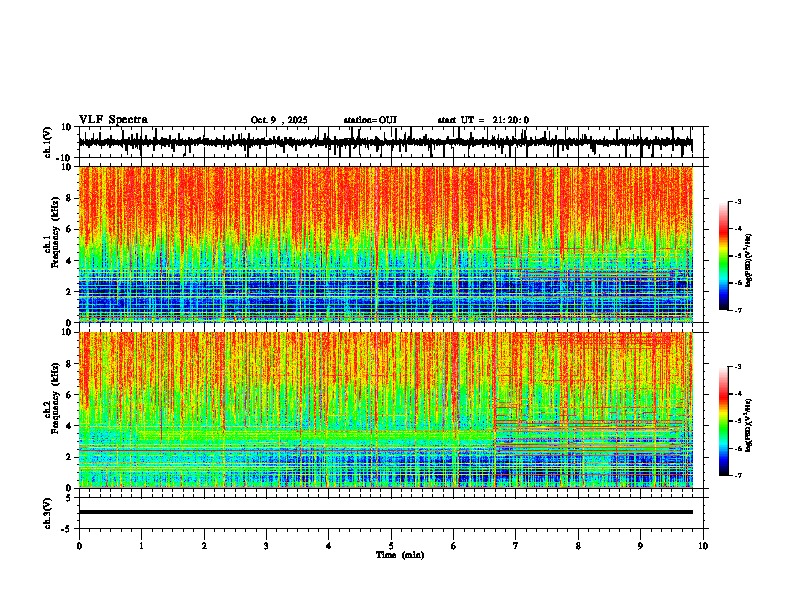Click the time axis tick label "4"

pyautogui.click(x=329, y=546)
